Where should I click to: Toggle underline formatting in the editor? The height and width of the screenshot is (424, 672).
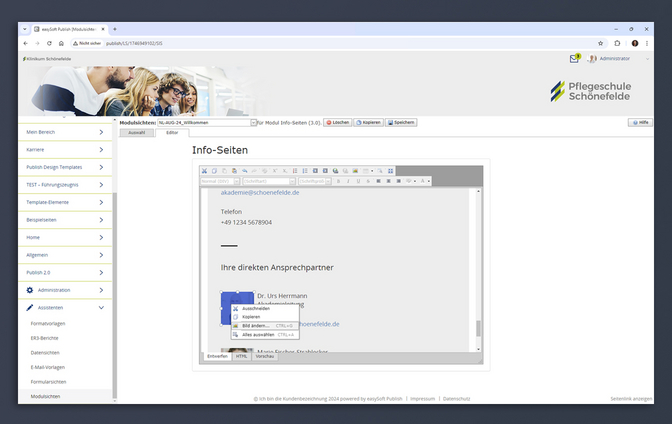tap(356, 181)
